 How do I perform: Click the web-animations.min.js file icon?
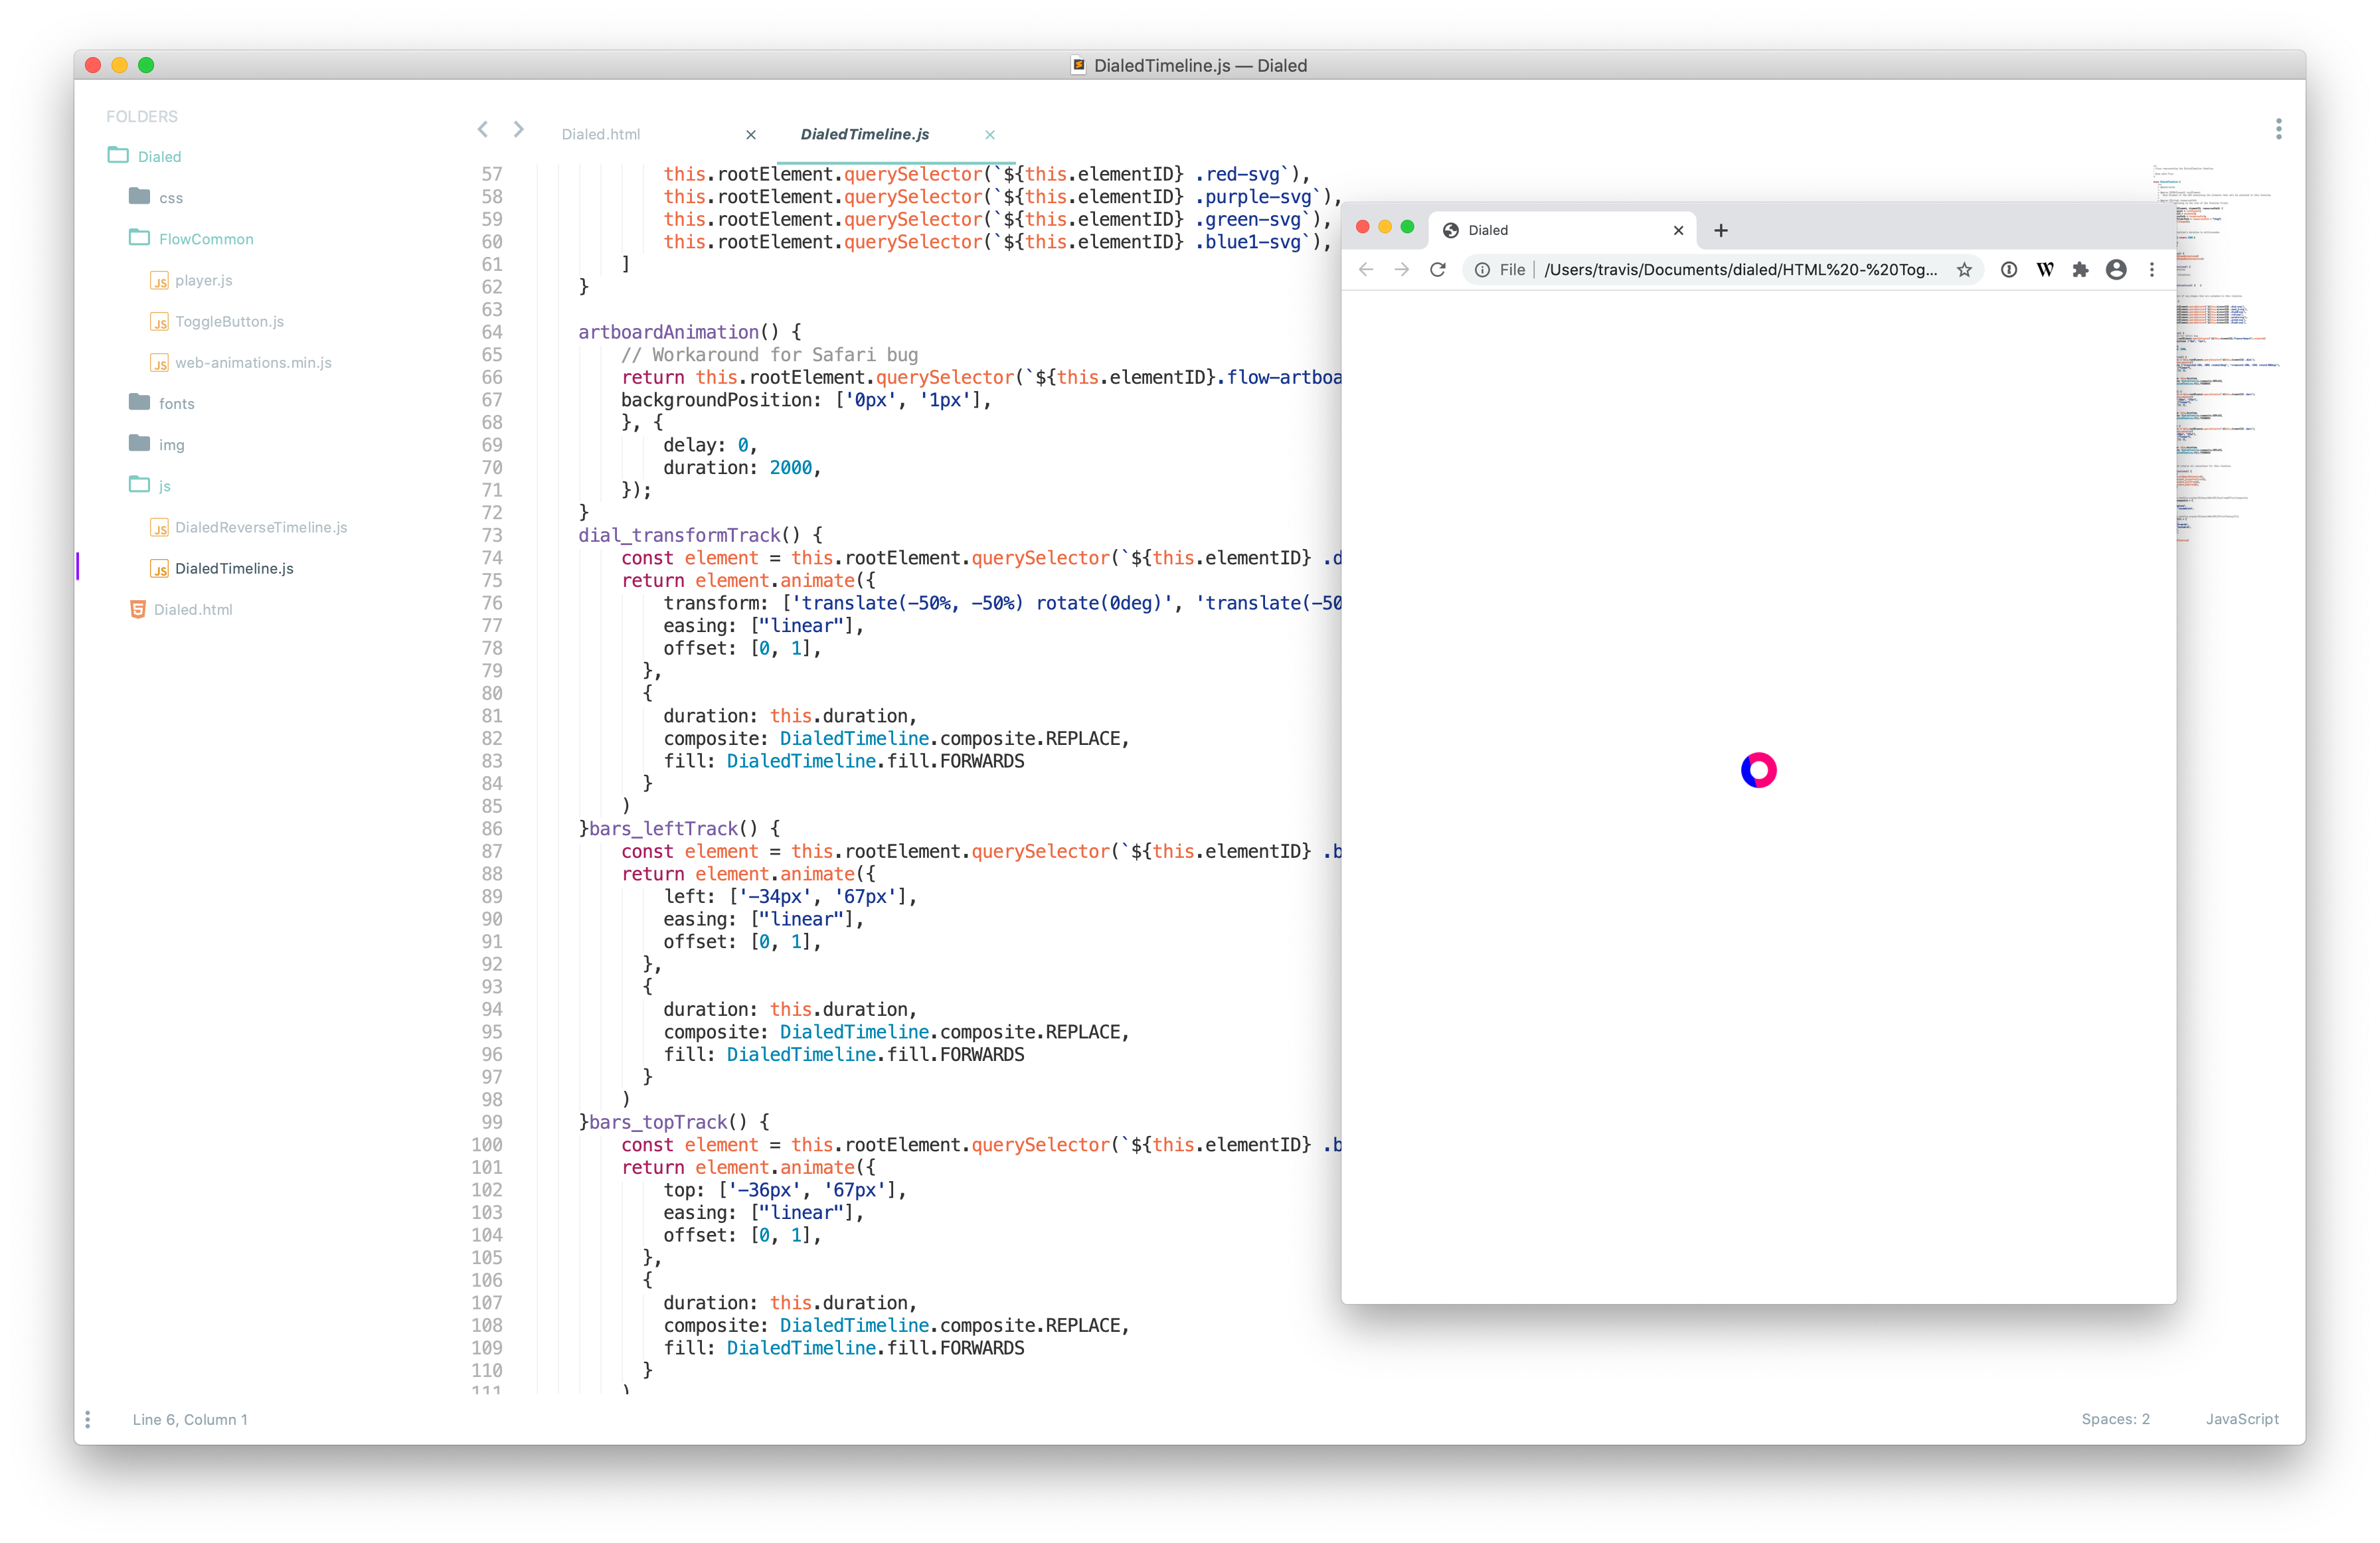(159, 363)
